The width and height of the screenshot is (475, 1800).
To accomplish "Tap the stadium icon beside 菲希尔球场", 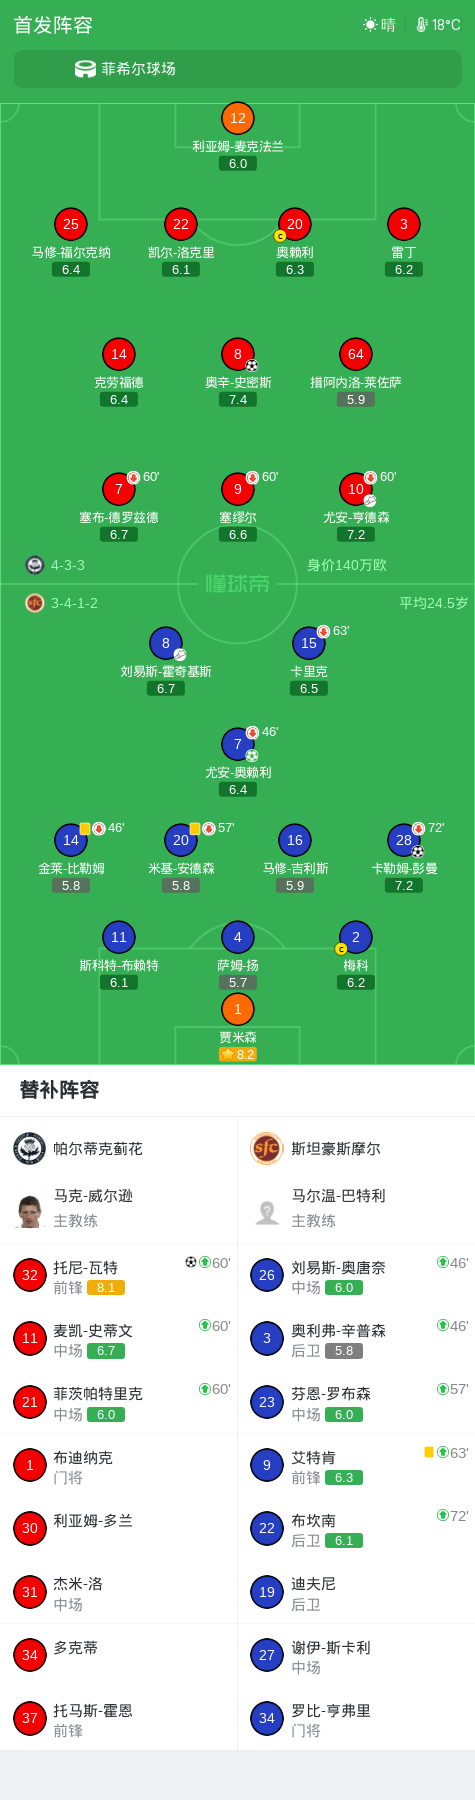I will coord(86,69).
